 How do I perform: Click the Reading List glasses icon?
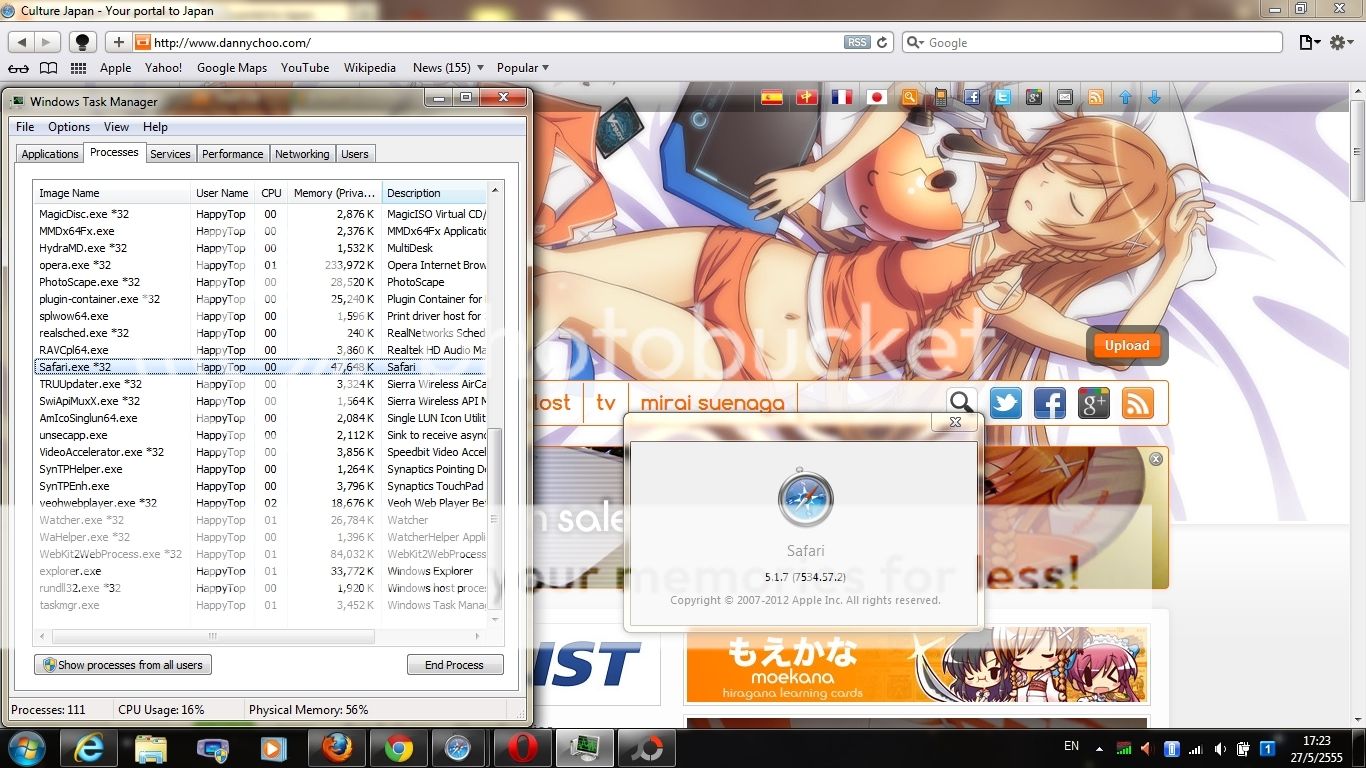pos(18,68)
